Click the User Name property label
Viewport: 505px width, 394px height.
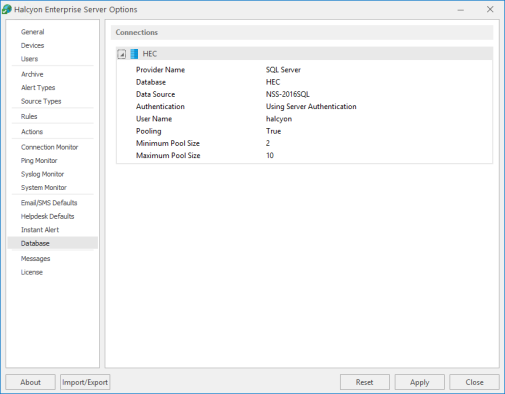pos(154,119)
